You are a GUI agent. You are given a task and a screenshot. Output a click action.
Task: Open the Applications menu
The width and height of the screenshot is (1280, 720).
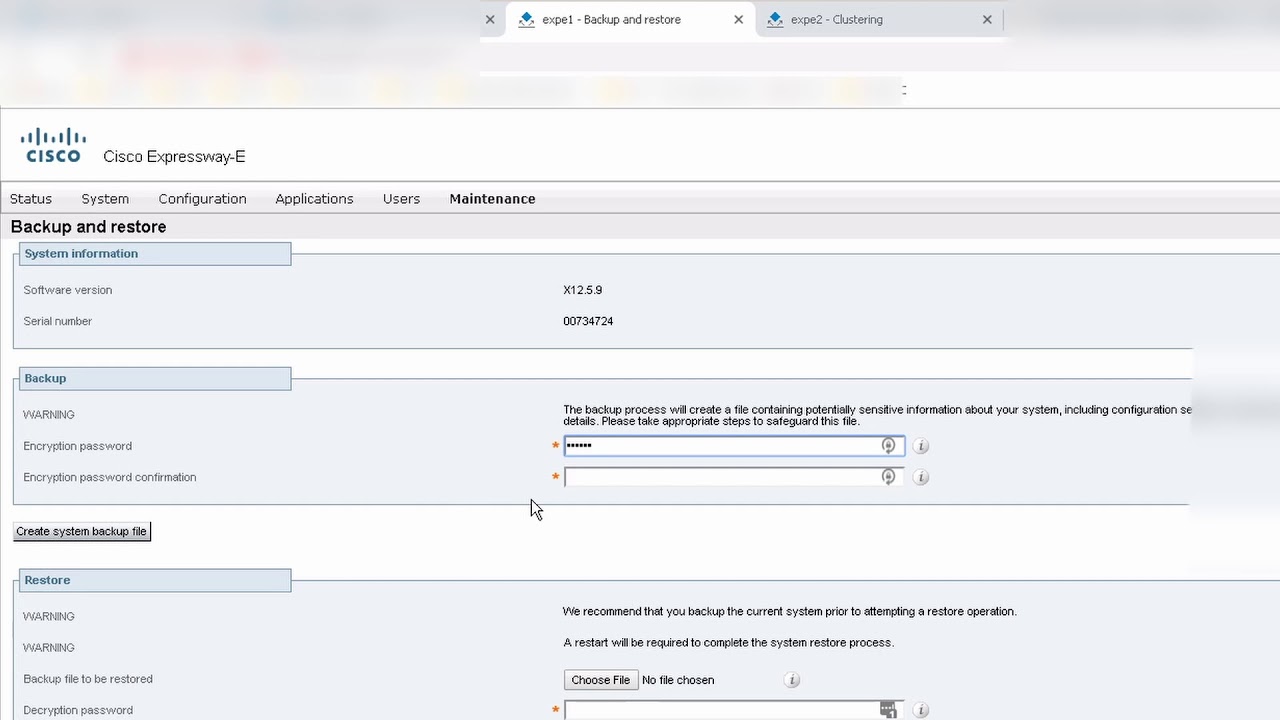(314, 199)
